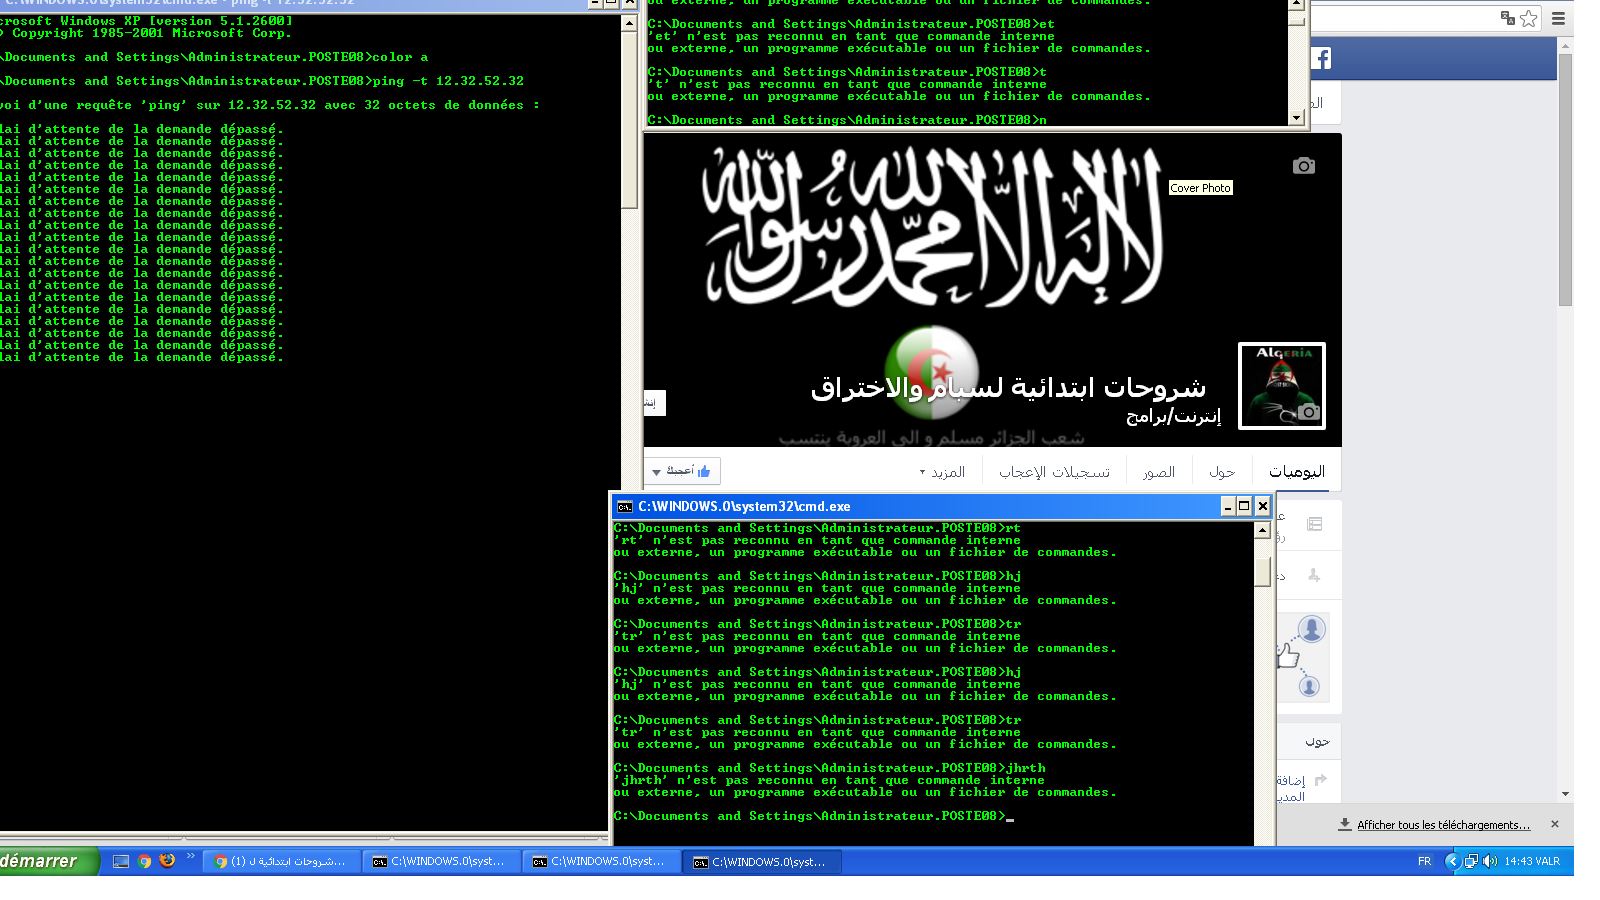Click the Arabic page title on the cover
Viewport: 1600px width, 900px height.
click(1008, 388)
